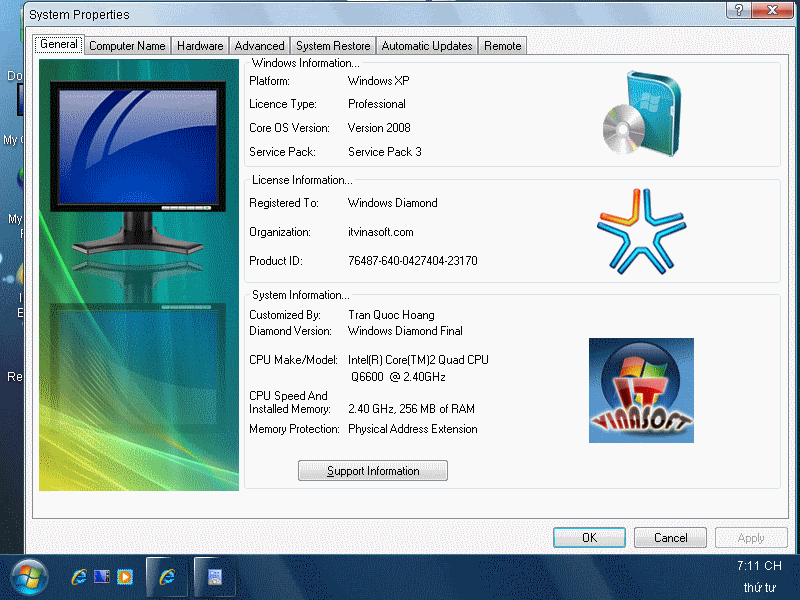
Task: Select the 'Windows XP' platform value
Action: 379,81
